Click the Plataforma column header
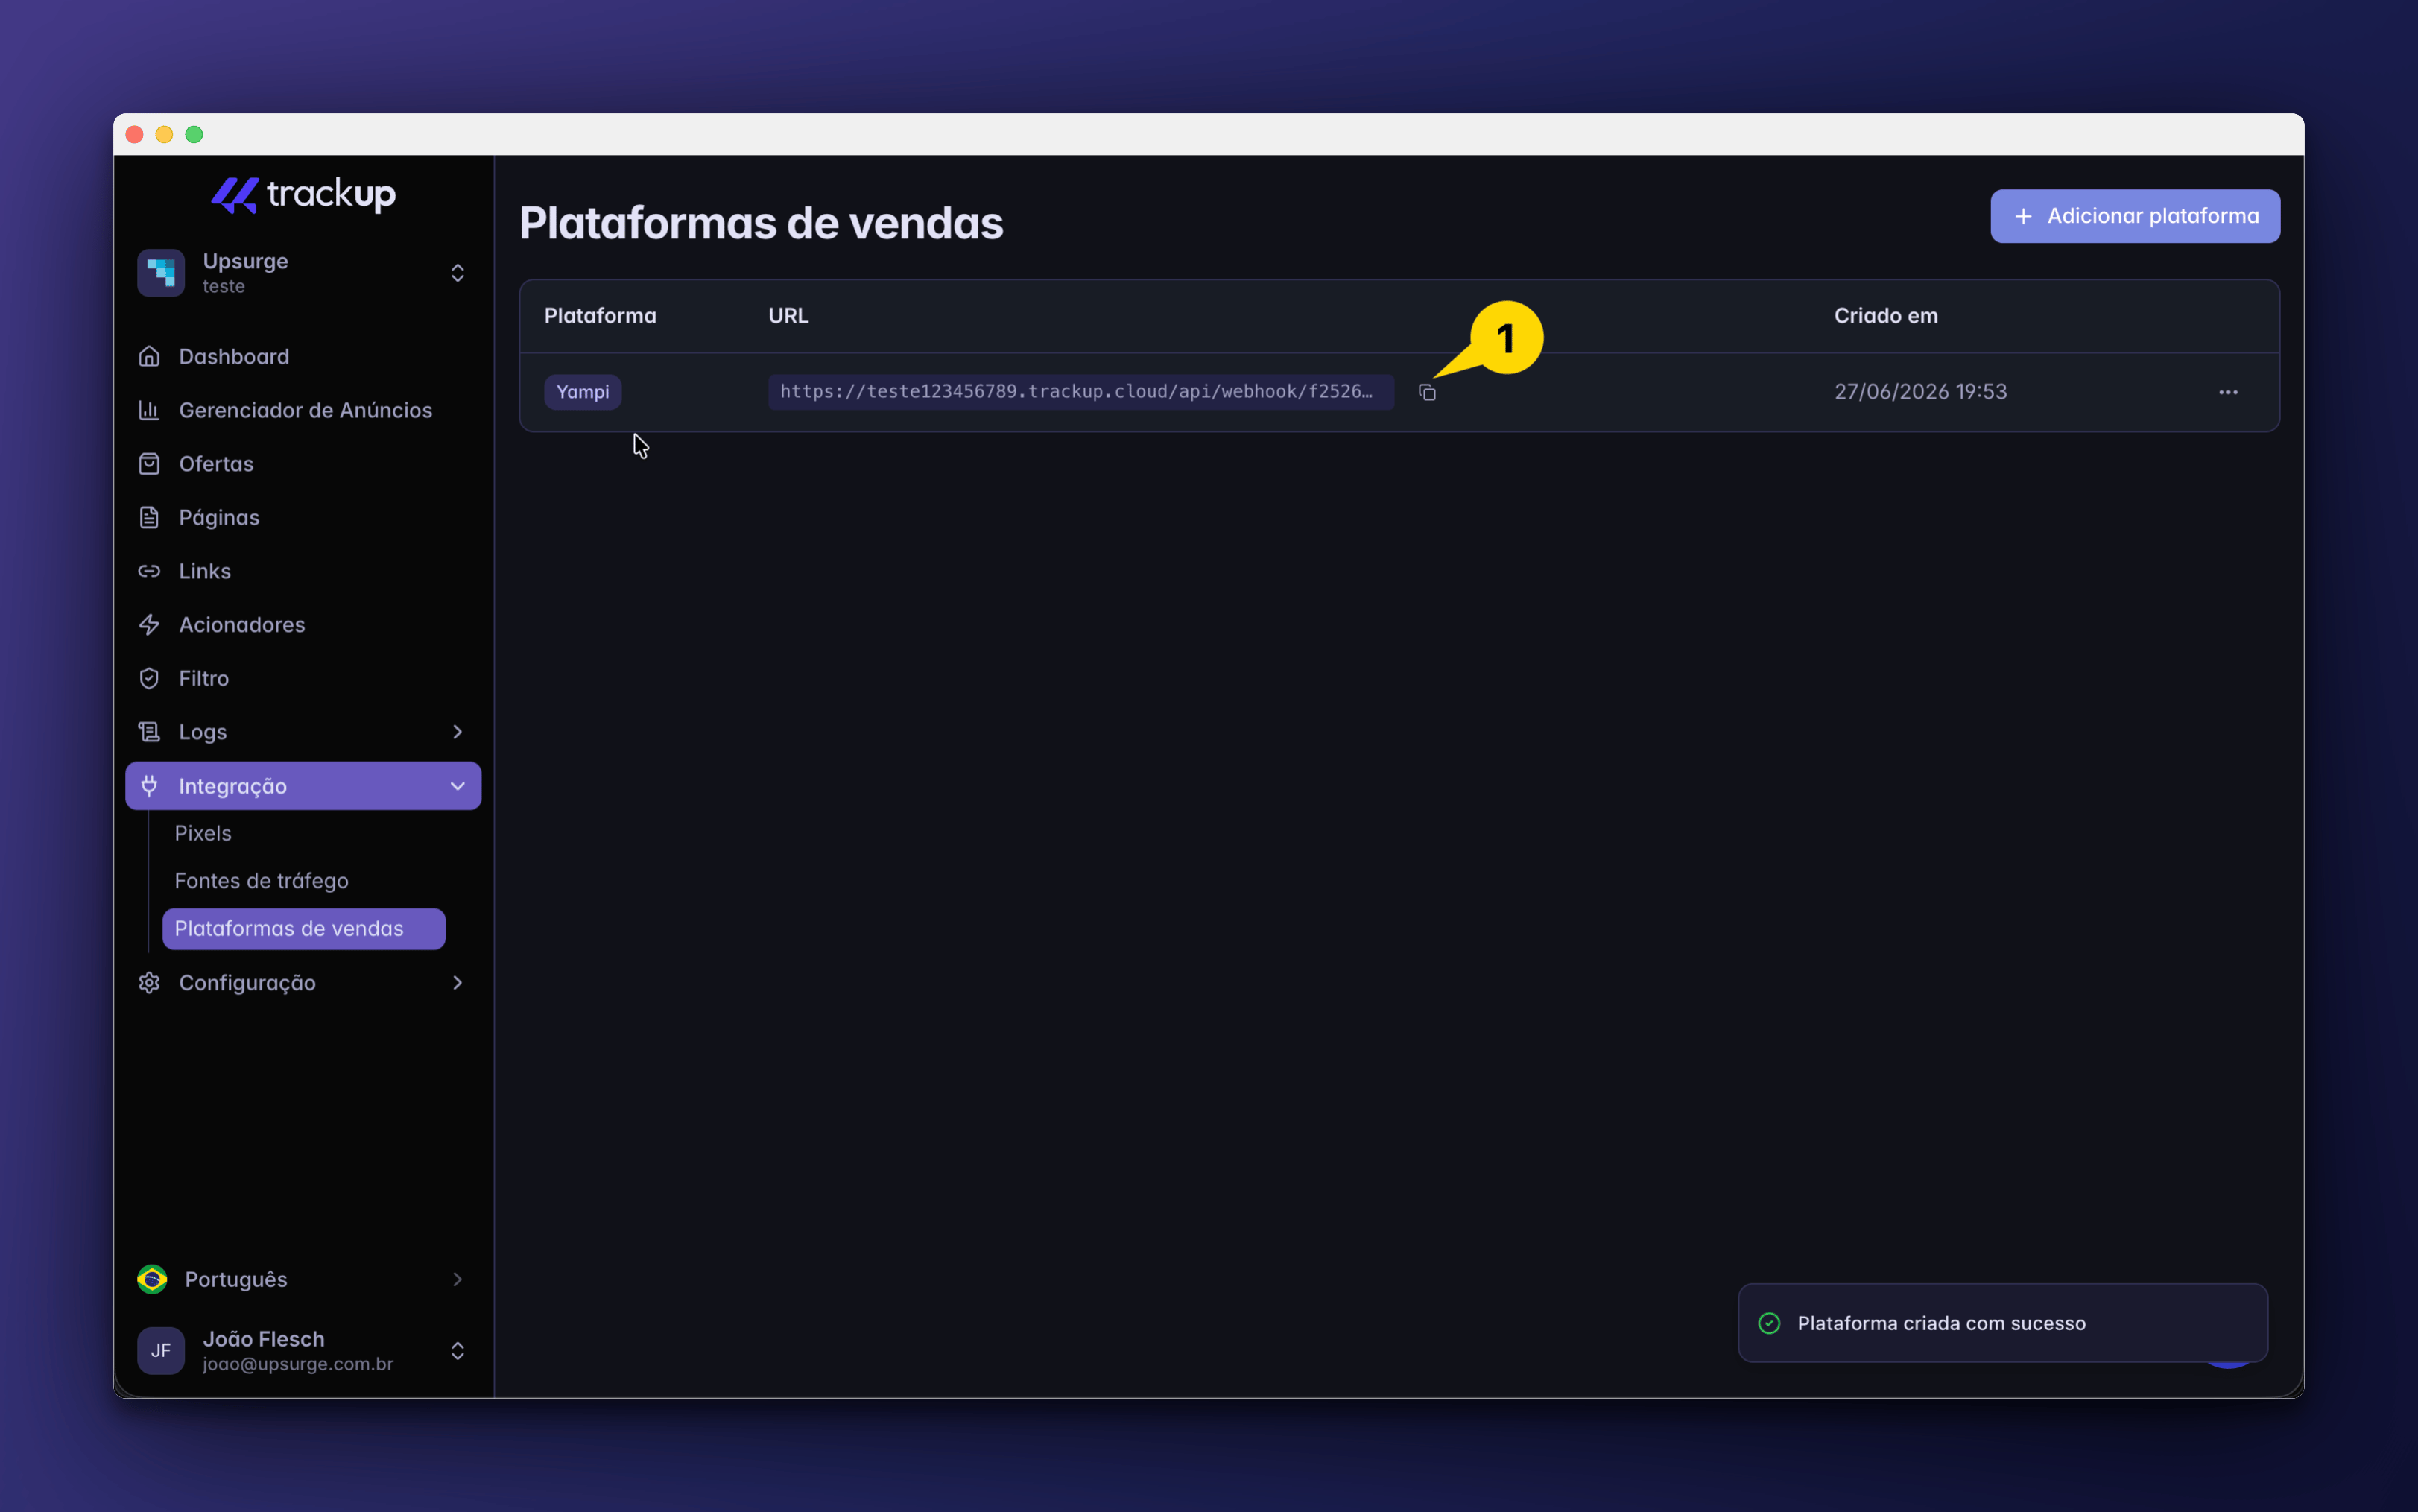 point(600,316)
